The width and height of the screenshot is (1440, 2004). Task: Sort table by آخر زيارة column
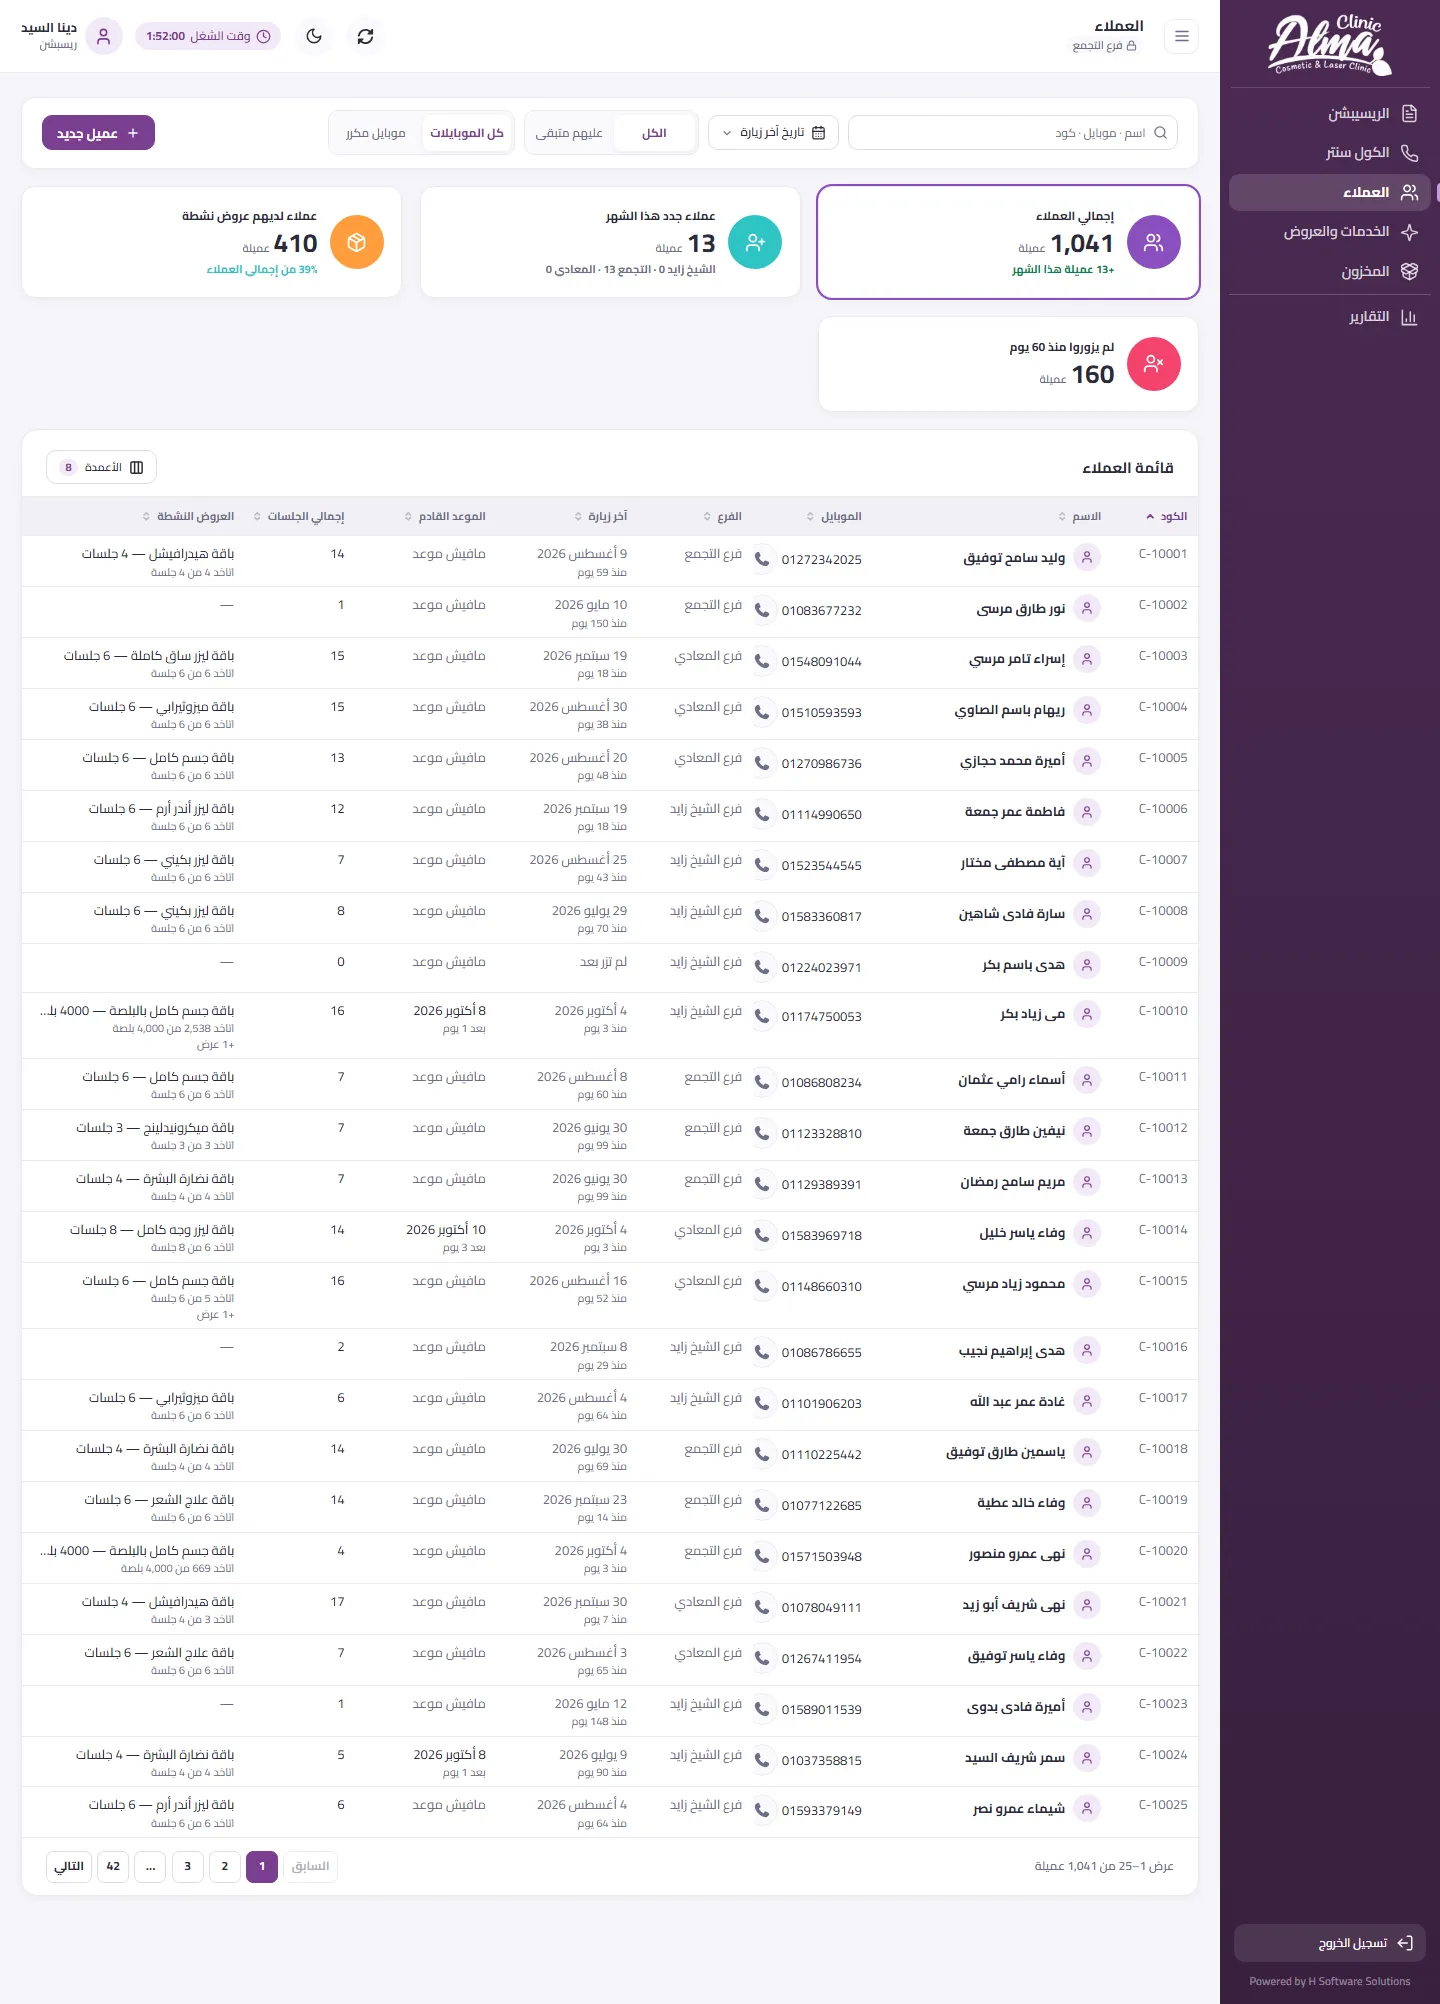click(x=601, y=516)
